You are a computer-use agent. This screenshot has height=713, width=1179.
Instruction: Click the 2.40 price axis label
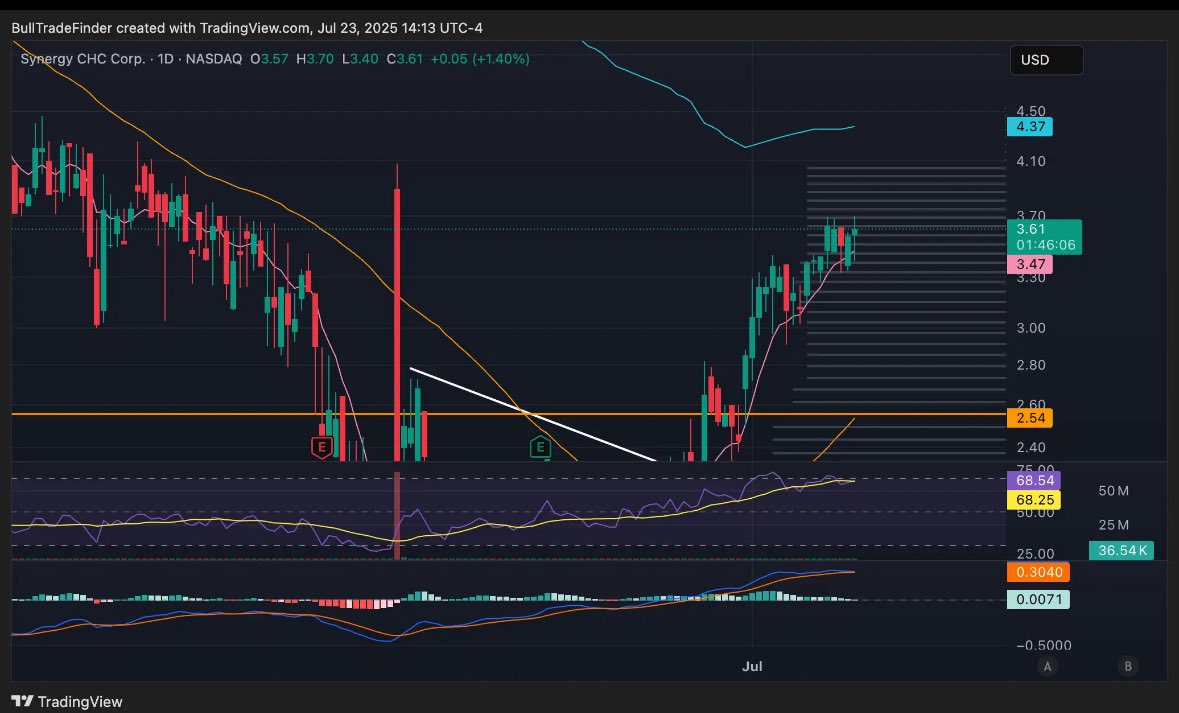tap(1030, 448)
